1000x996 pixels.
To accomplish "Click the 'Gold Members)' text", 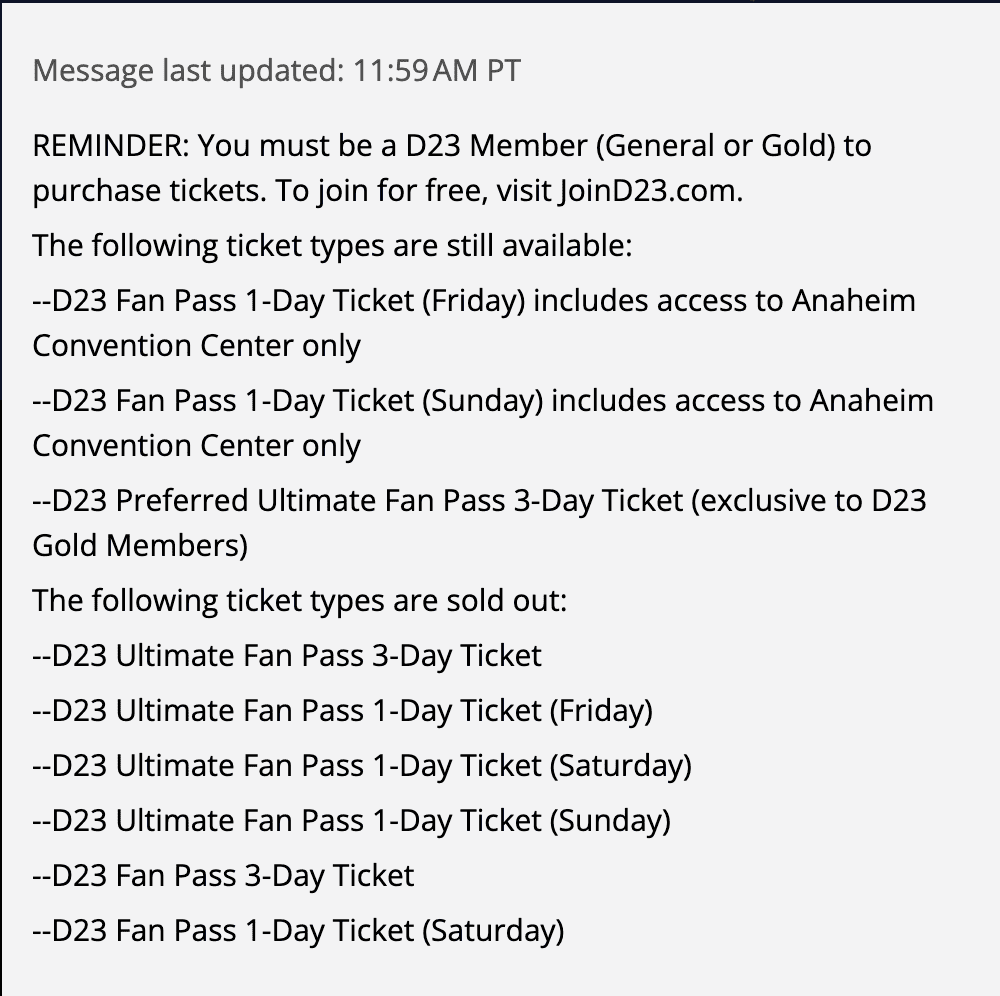I will pyautogui.click(x=140, y=546).
